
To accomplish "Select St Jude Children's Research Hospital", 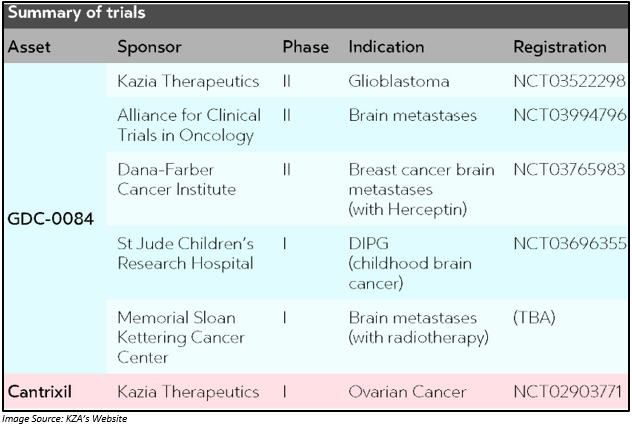I will (x=185, y=254).
